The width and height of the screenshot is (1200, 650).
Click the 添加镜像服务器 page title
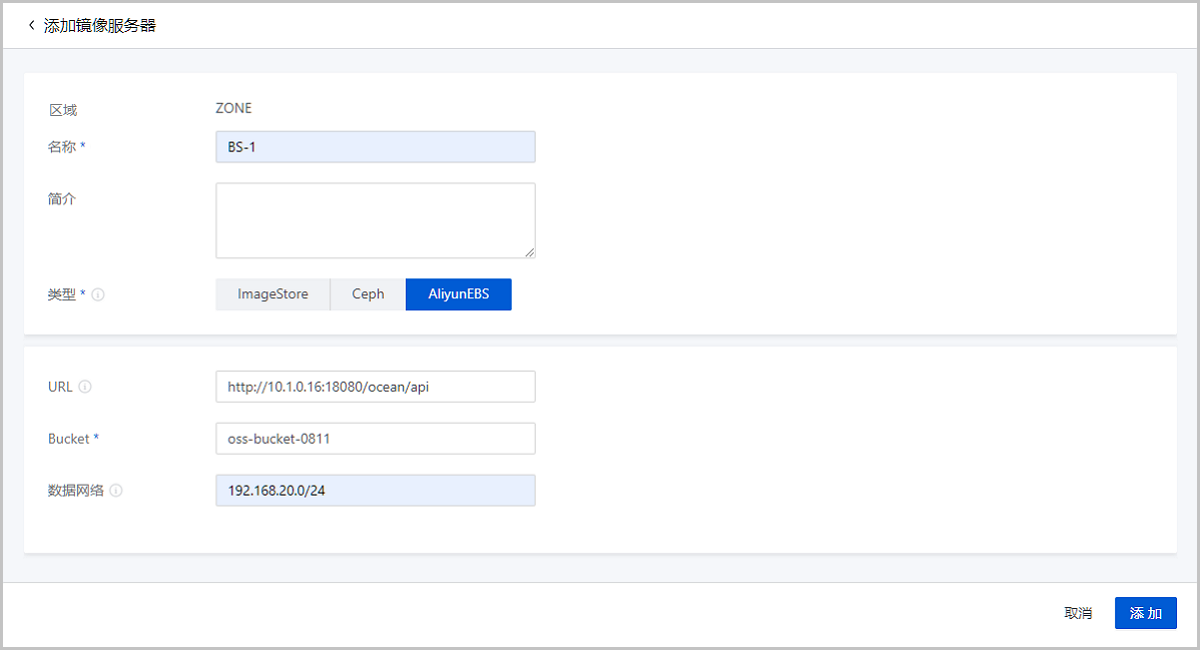100,25
